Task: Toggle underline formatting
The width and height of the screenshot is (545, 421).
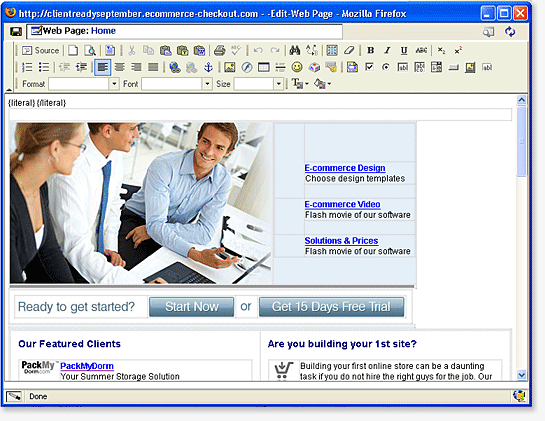Action: 404,51
